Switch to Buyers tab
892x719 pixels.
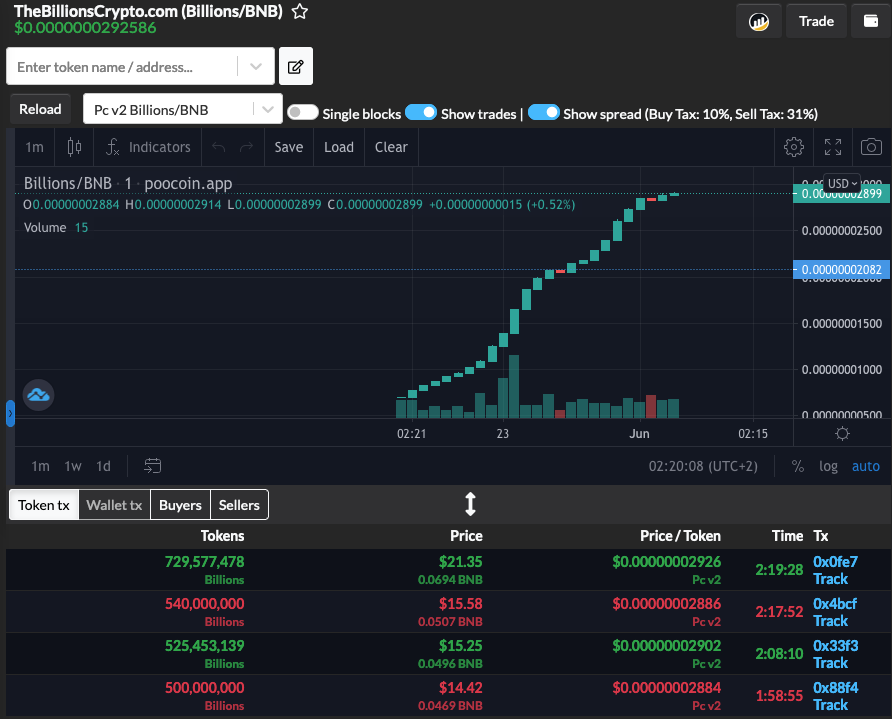pyautogui.click(x=180, y=505)
